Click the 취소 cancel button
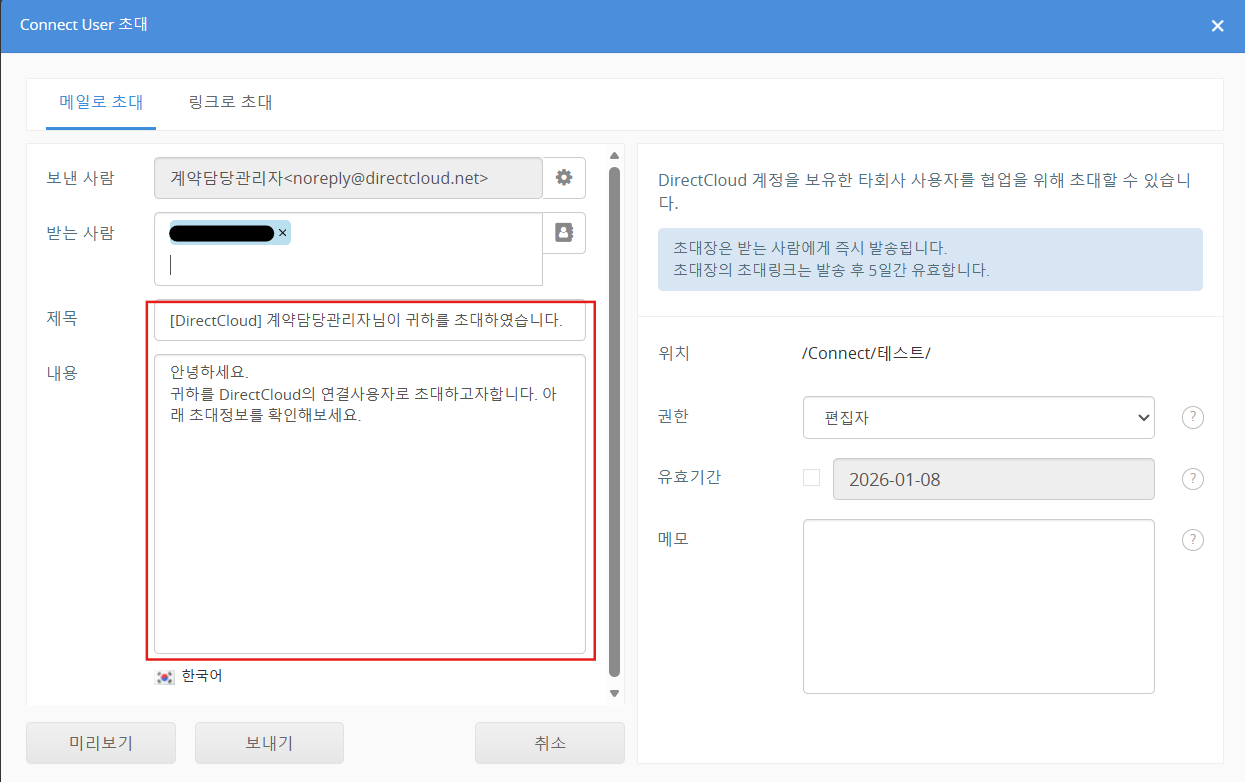1245x782 pixels. (x=549, y=743)
